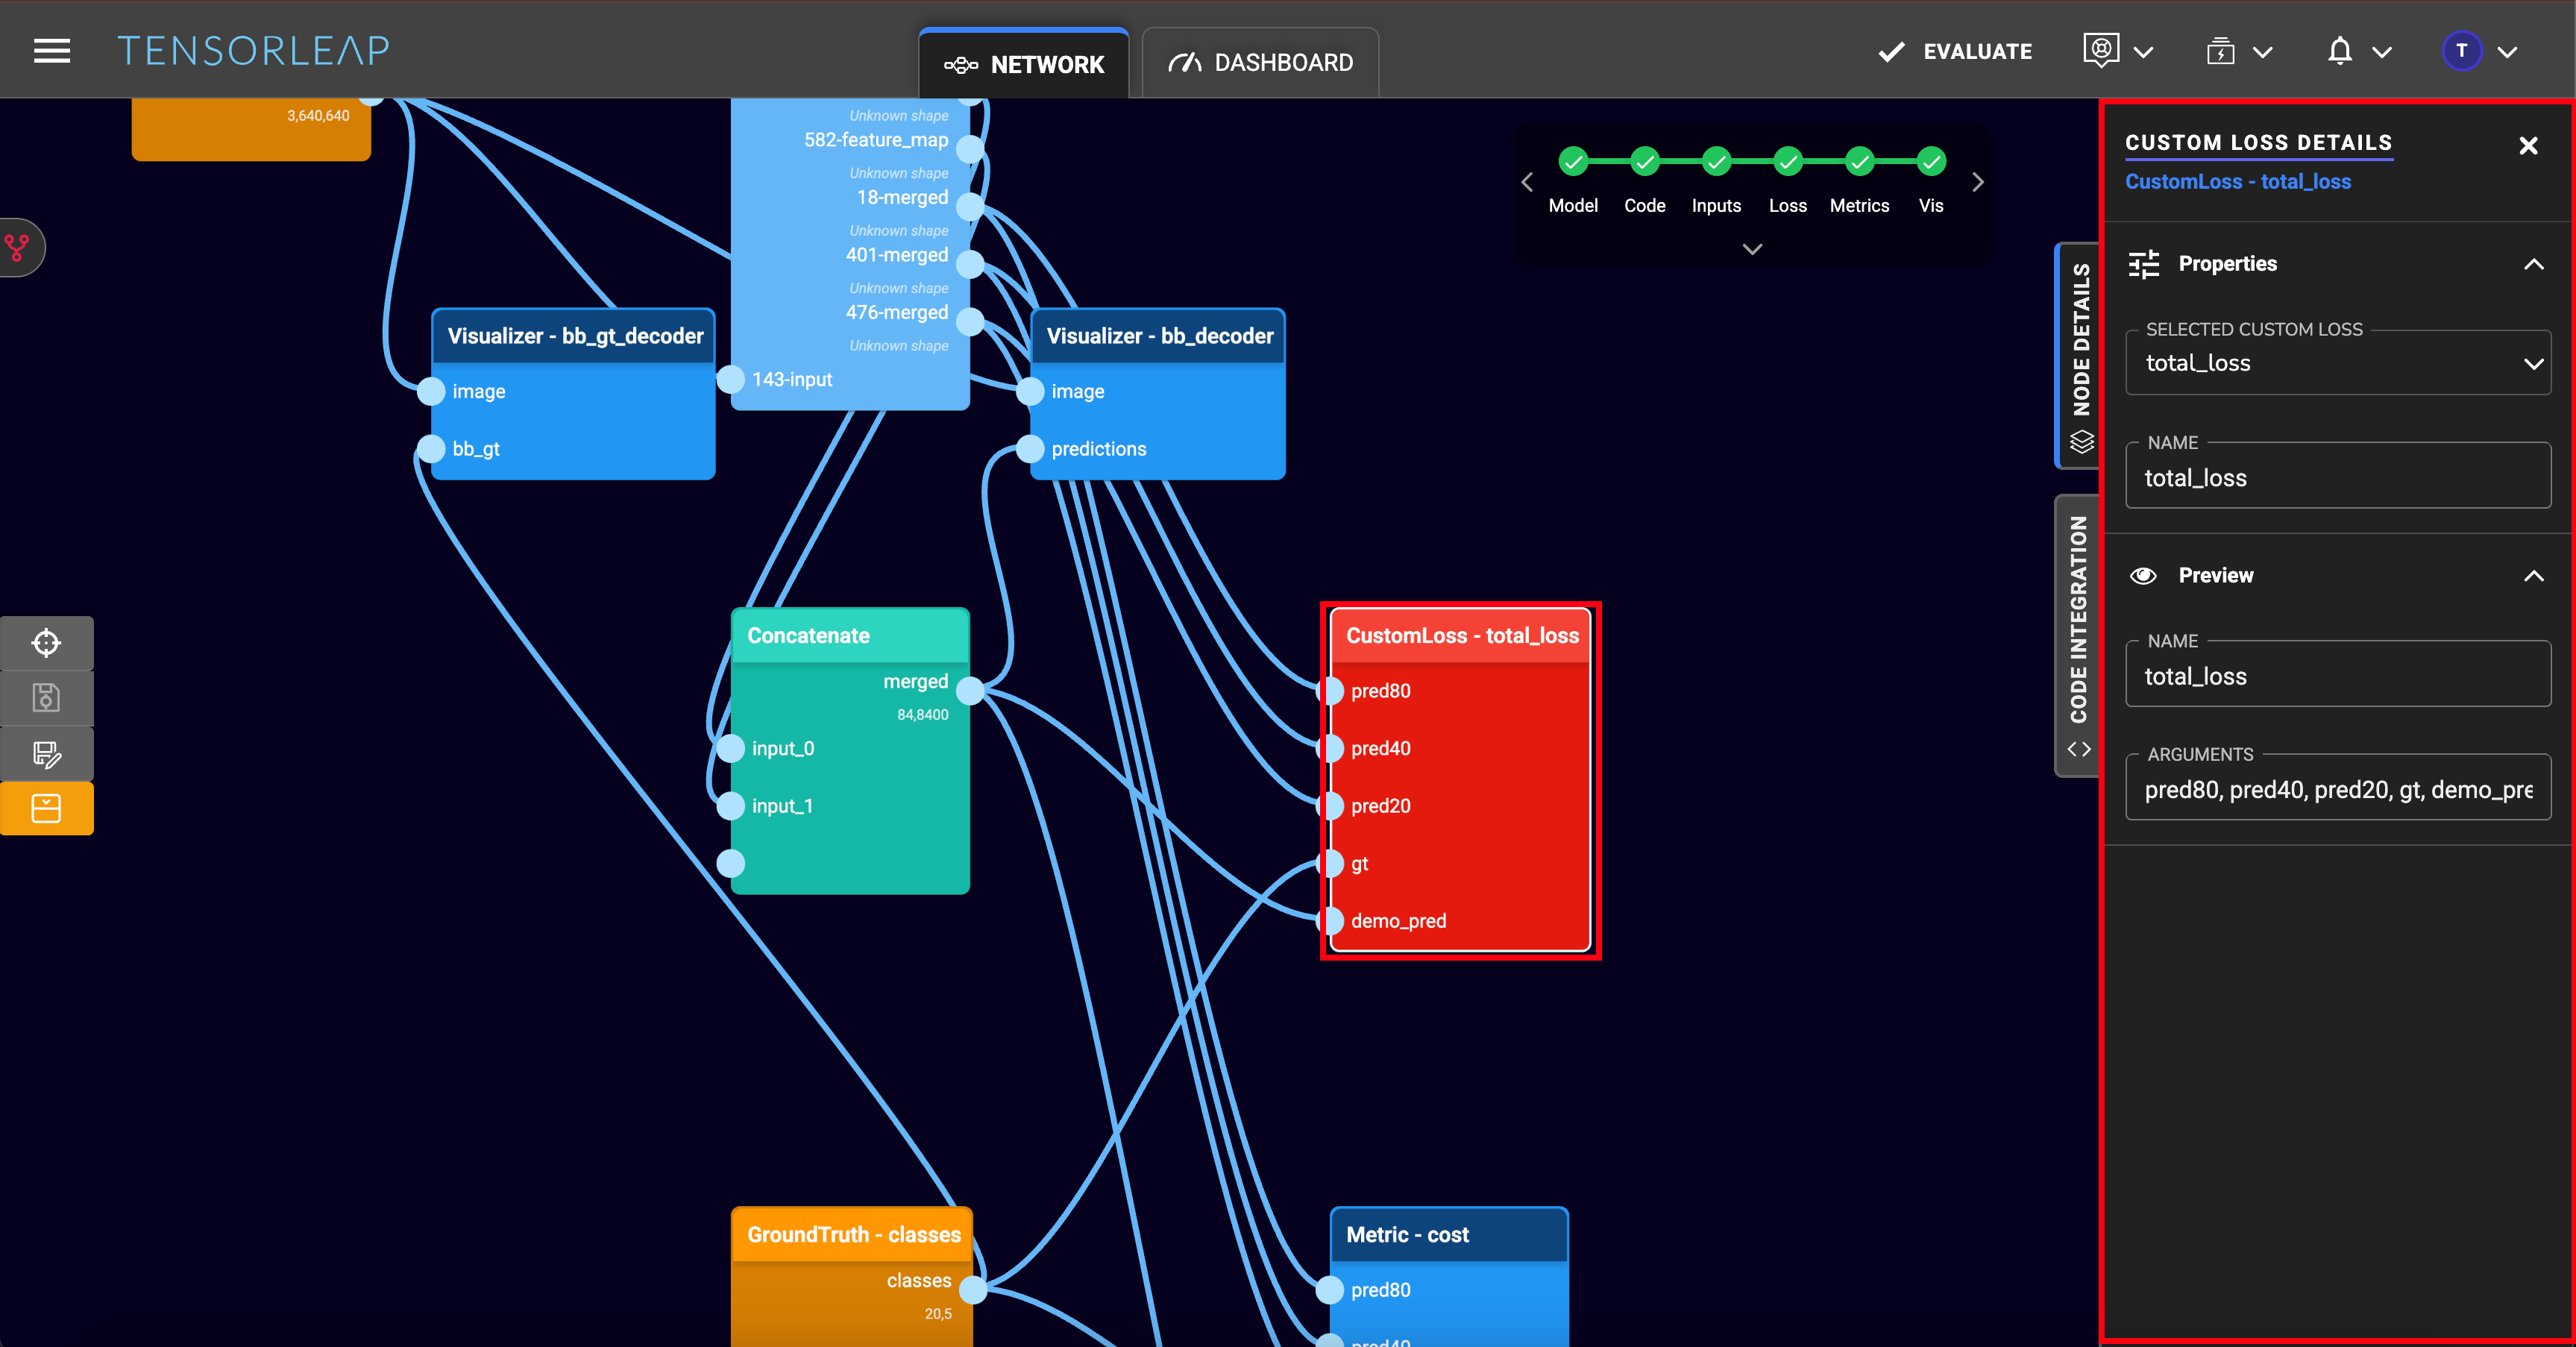Switch to the Dashboard tab

tap(1260, 63)
